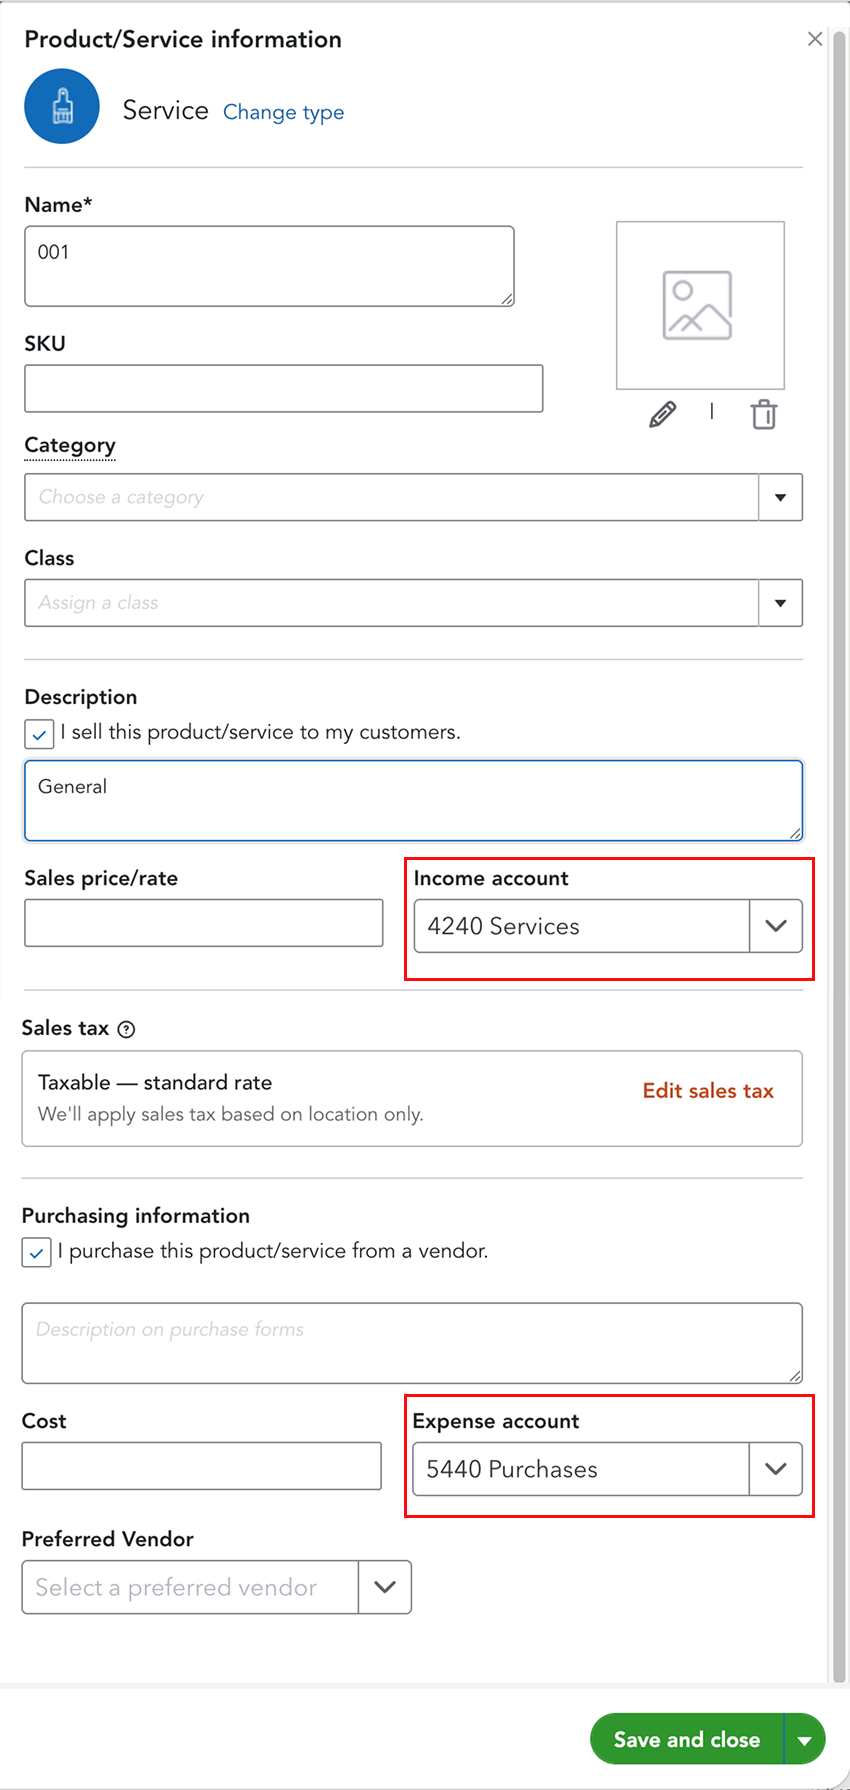Open the Preferred Vendor dropdown
This screenshot has height=1790, width=850.
pyautogui.click(x=384, y=1587)
